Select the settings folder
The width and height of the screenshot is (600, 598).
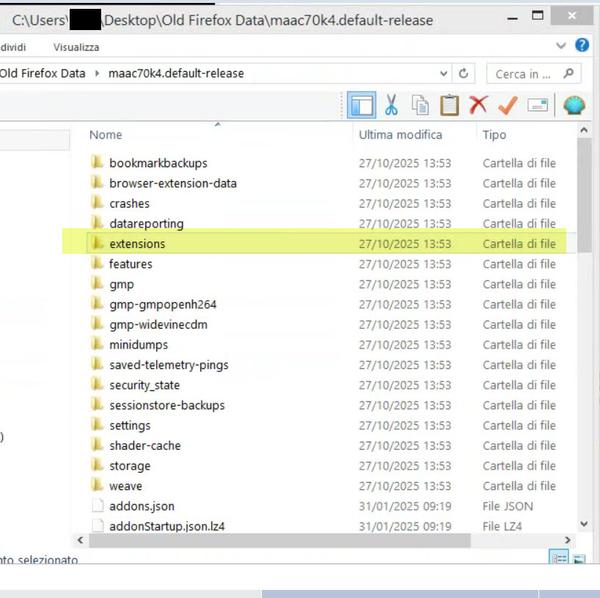coord(130,426)
